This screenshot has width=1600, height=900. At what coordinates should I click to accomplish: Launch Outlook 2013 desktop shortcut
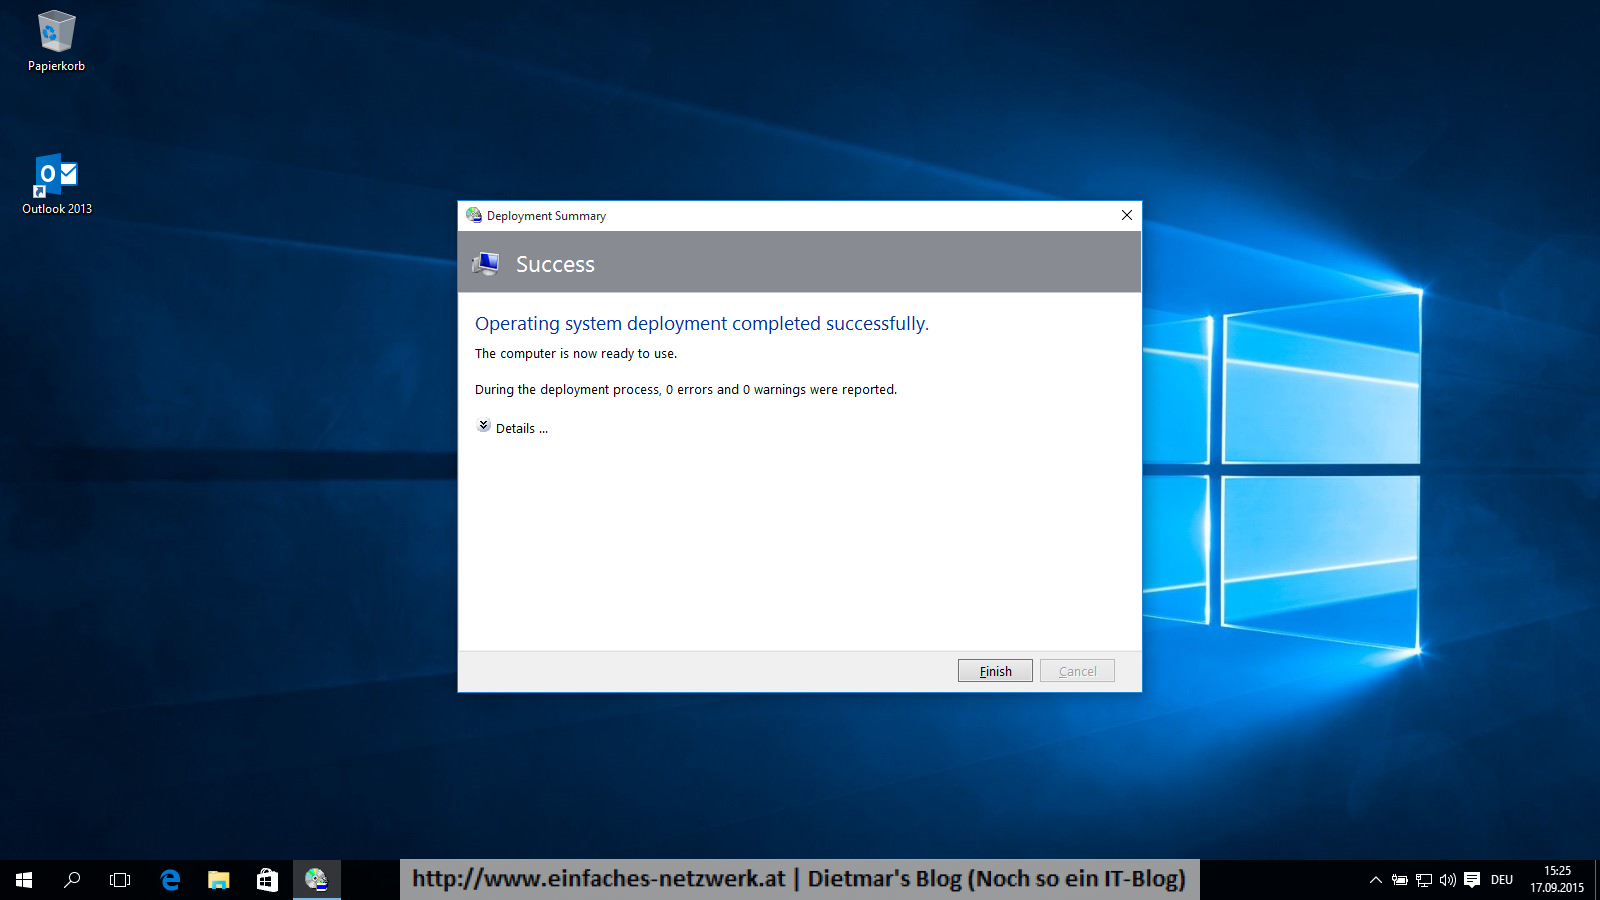point(57,184)
